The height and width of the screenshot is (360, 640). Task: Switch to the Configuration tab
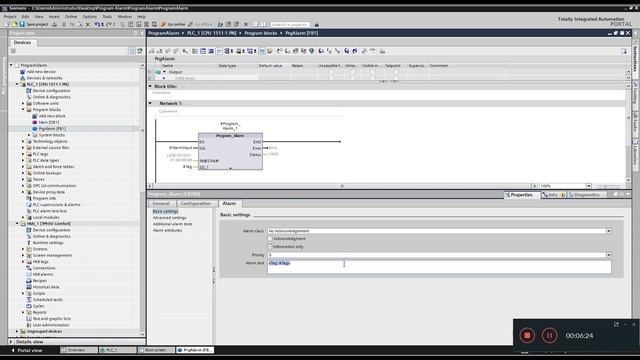pos(196,203)
